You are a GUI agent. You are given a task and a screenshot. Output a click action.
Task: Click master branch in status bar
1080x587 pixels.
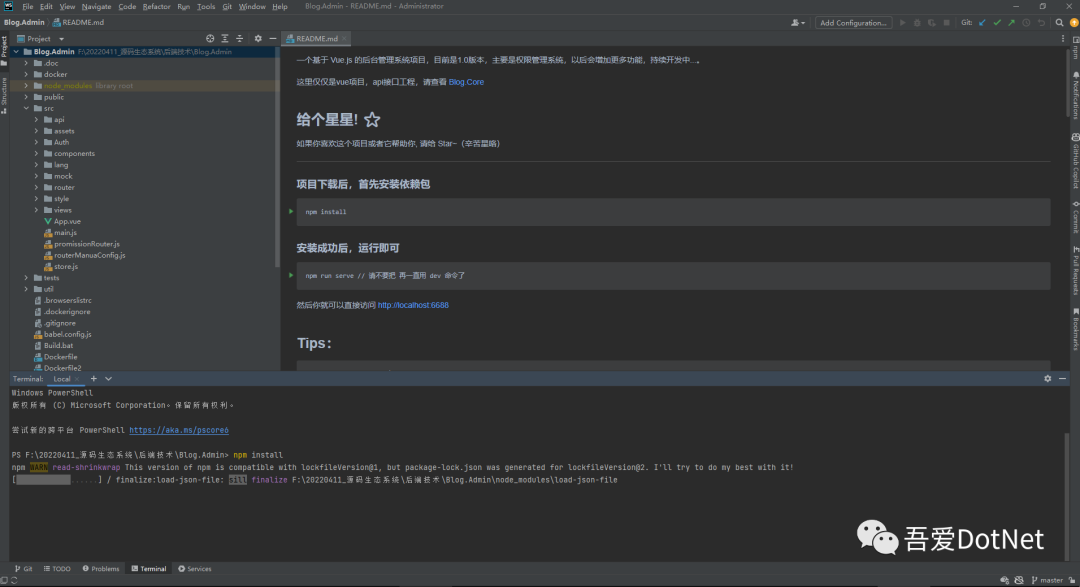(x=1047, y=580)
